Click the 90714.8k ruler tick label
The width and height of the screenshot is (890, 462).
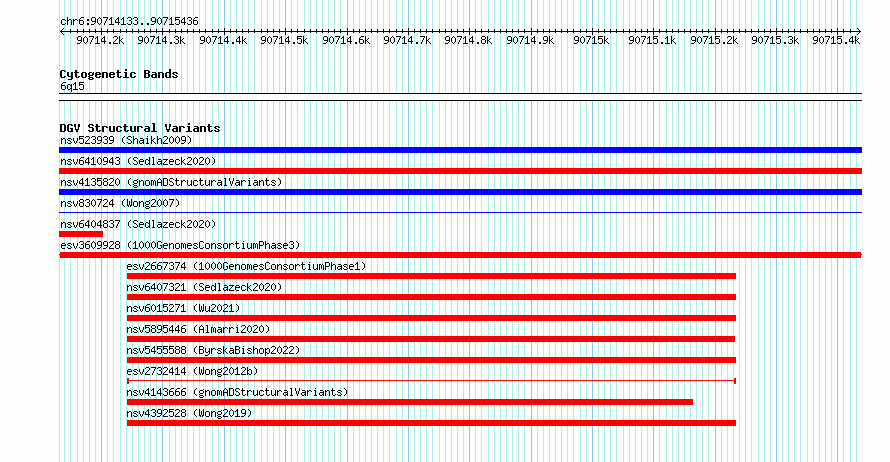click(x=468, y=40)
